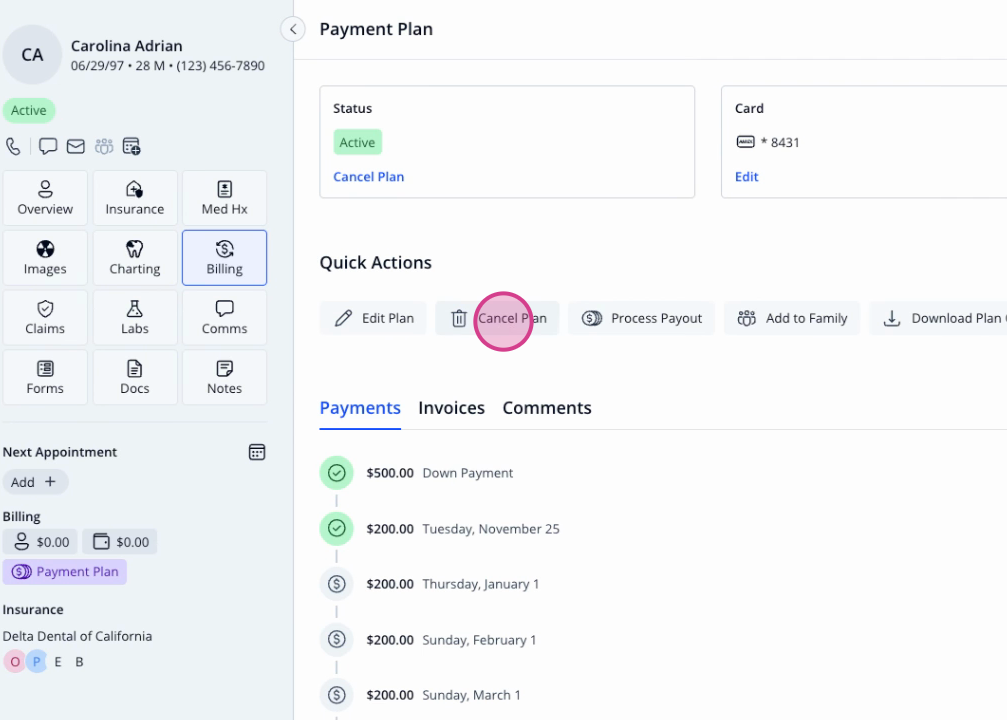Open the Notes tile

pyautogui.click(x=224, y=377)
